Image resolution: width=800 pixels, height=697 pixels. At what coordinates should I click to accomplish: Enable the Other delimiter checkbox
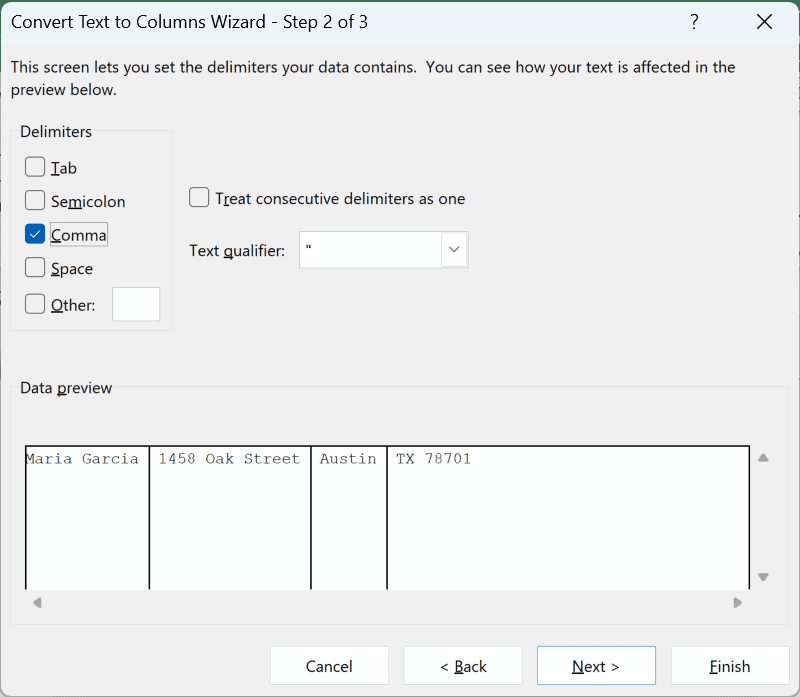(35, 304)
